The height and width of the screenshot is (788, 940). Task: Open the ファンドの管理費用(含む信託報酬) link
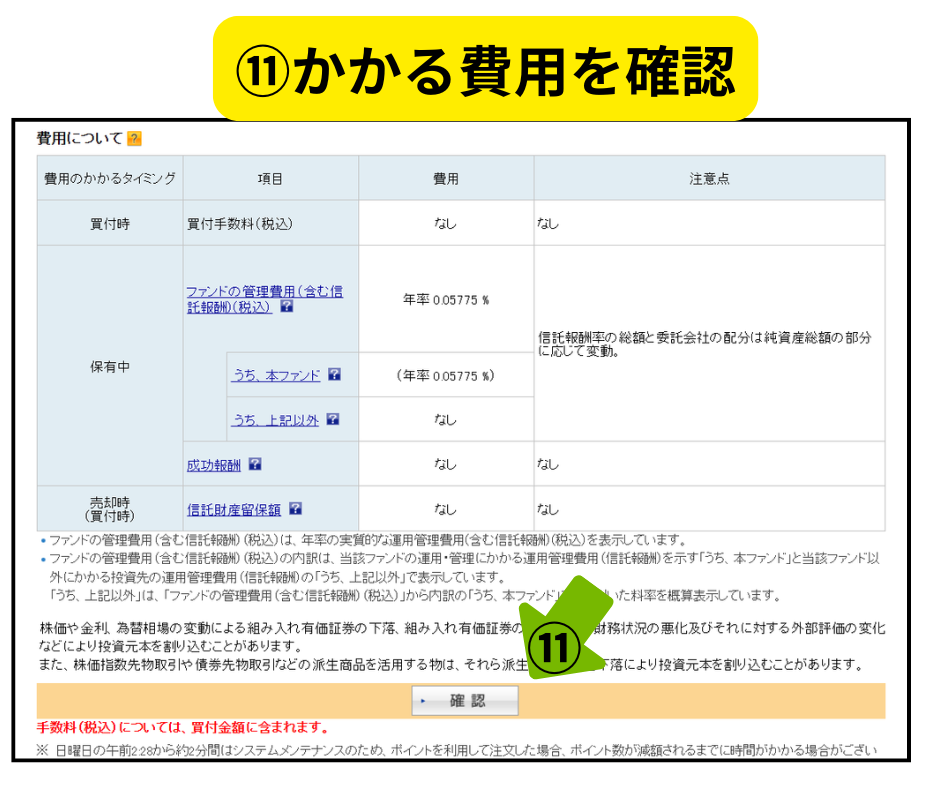point(264,299)
